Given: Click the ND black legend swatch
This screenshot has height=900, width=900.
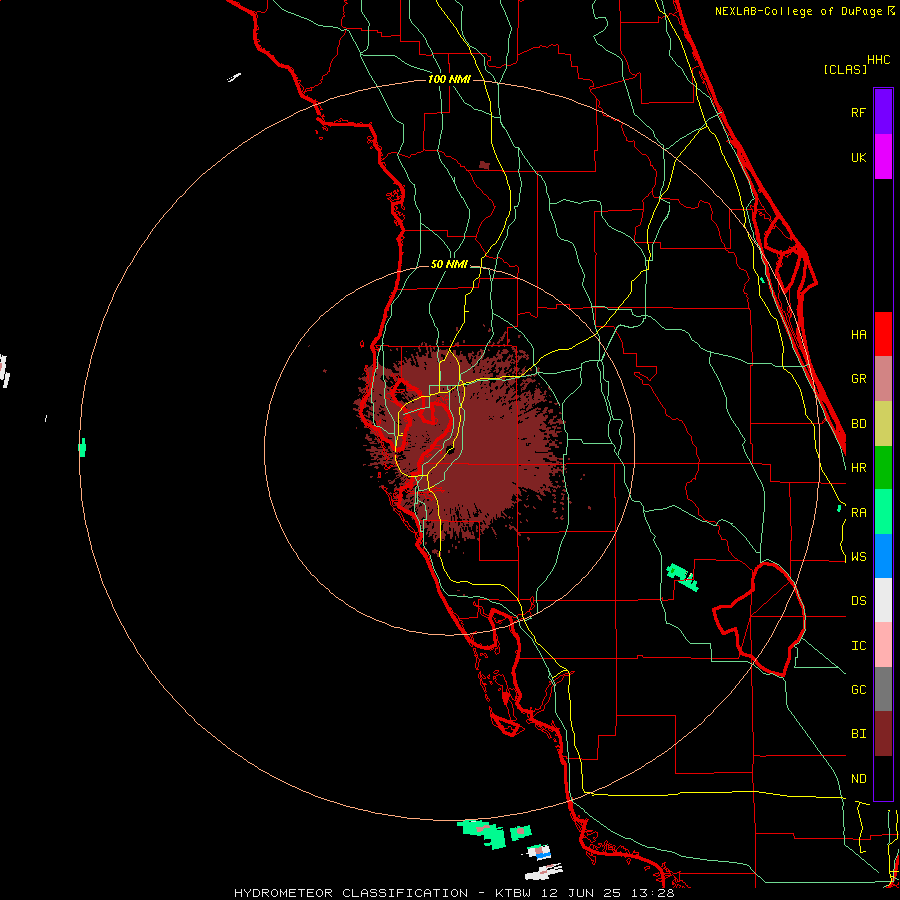Looking at the screenshot, I should tap(883, 778).
